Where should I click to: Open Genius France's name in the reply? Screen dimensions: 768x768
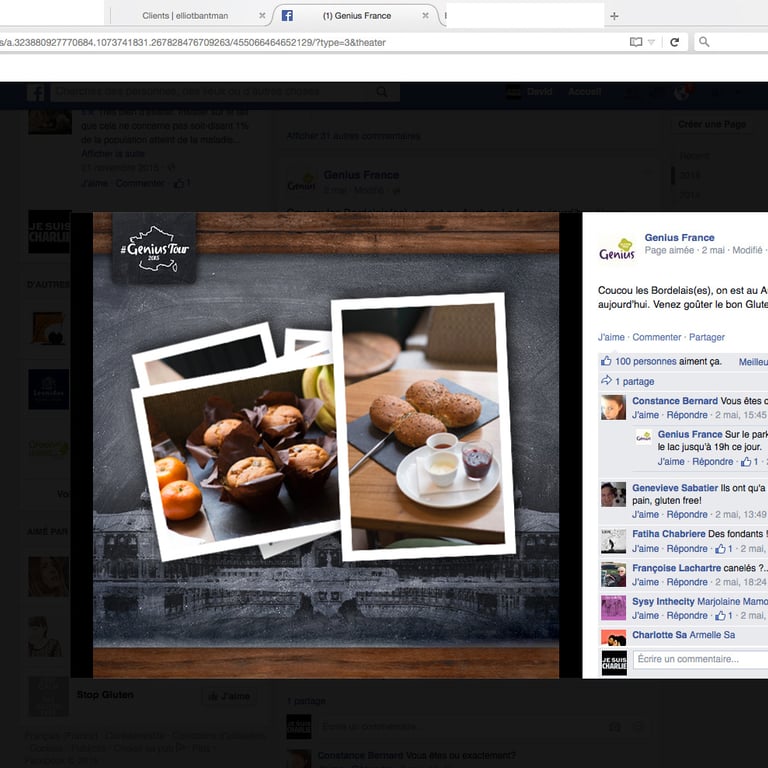tap(690, 434)
